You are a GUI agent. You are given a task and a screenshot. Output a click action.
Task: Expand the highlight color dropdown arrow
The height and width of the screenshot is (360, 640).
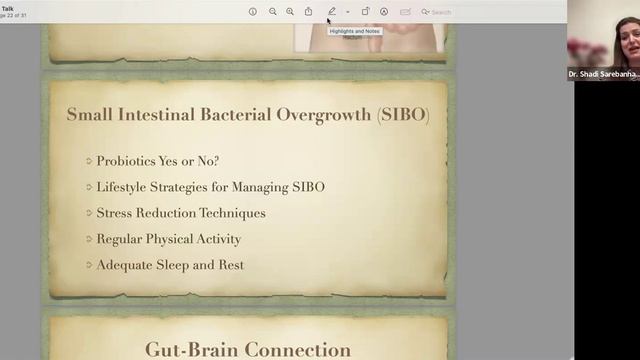click(348, 12)
